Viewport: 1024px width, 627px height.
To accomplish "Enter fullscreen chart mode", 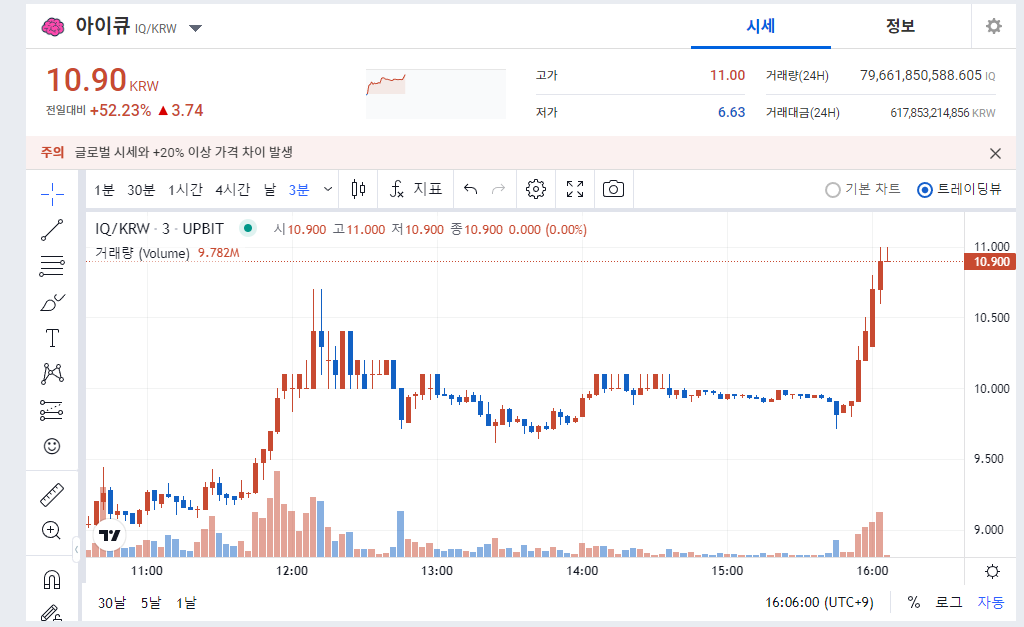I will point(575,189).
